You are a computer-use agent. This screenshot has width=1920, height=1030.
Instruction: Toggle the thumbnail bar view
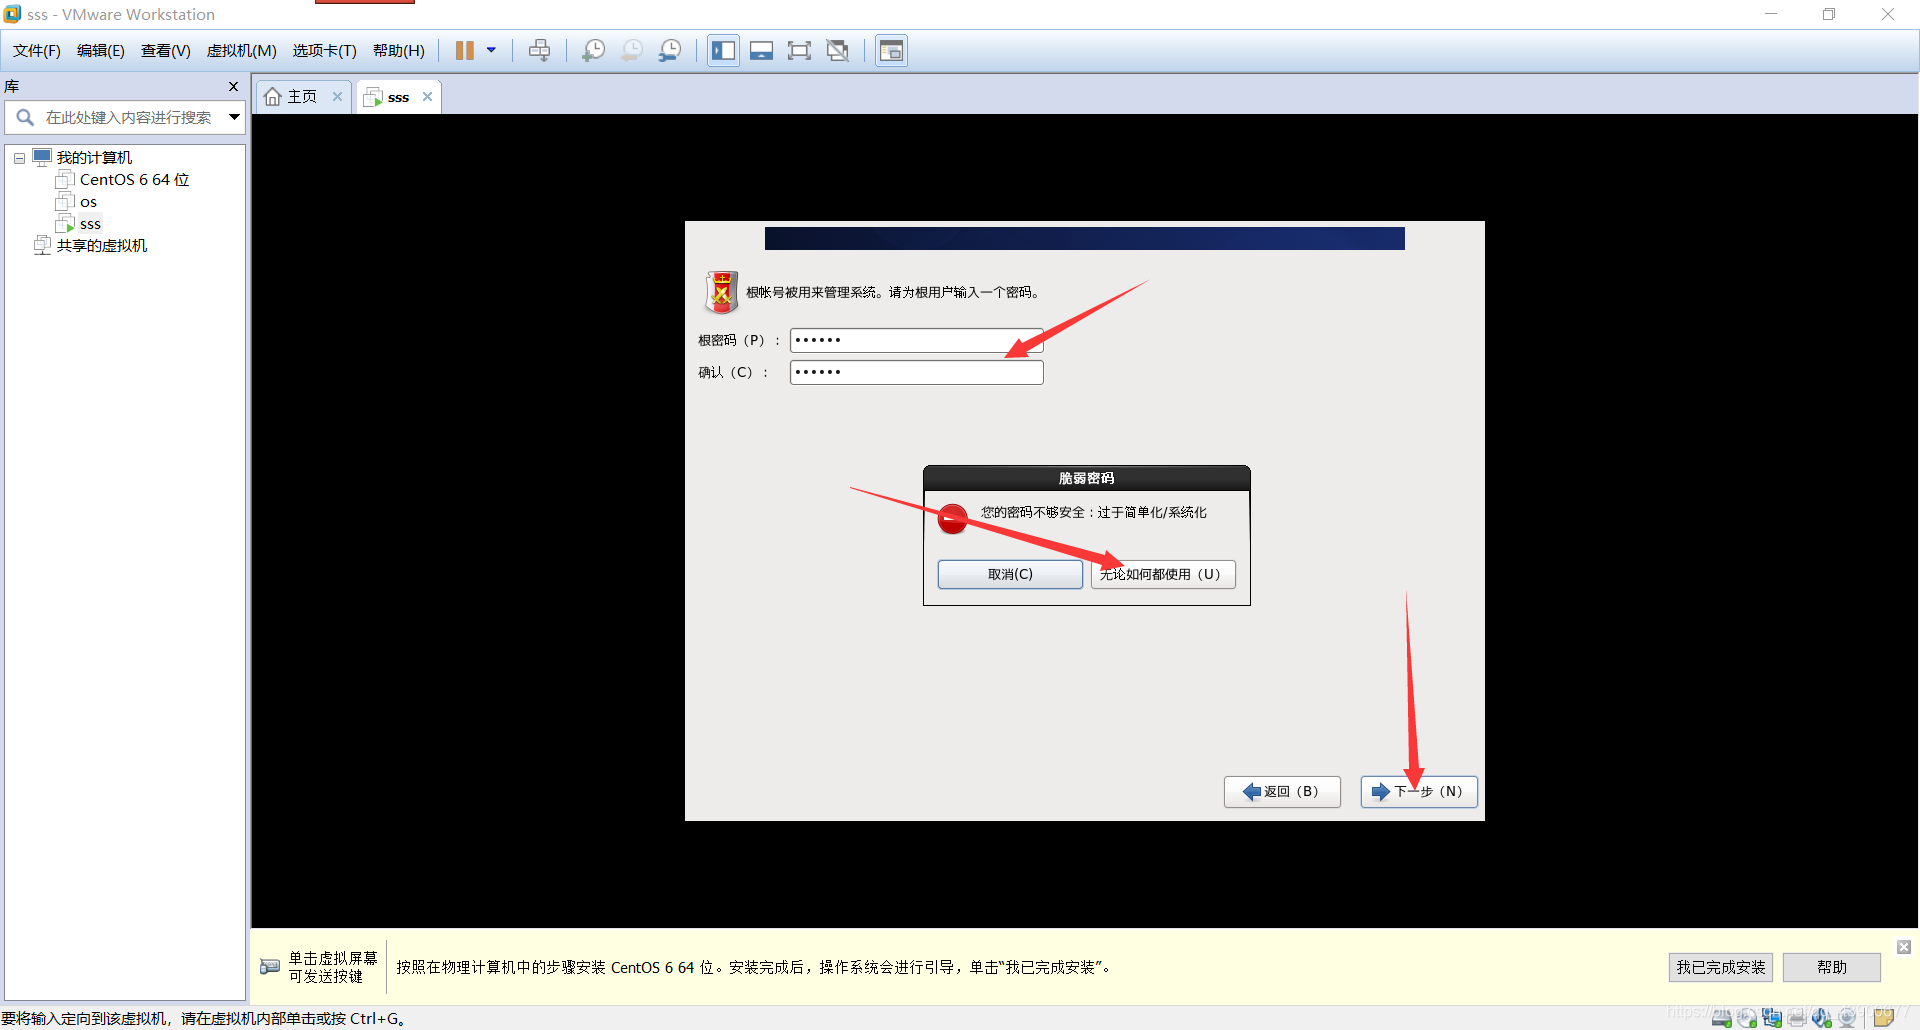[x=762, y=51]
